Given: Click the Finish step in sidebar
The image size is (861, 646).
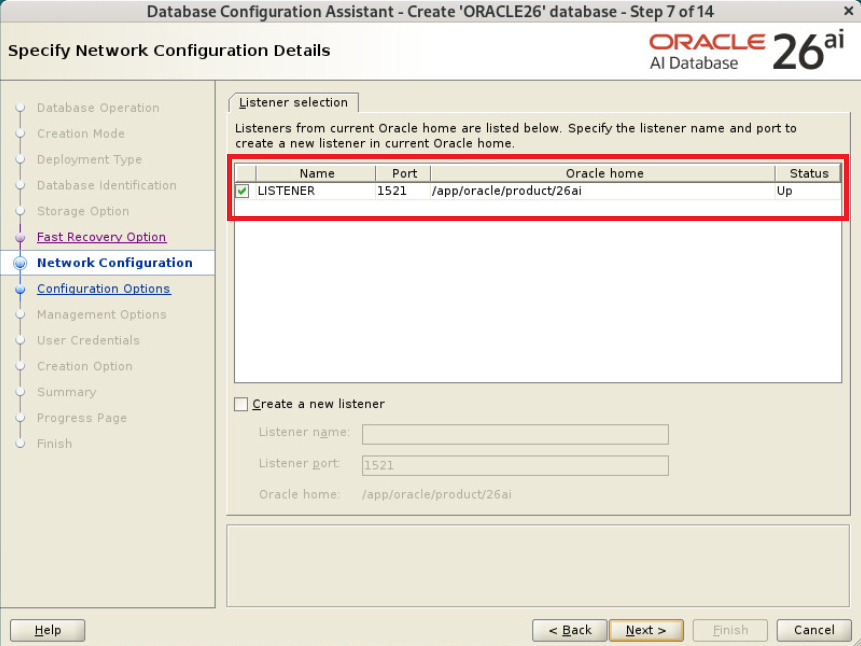Looking at the screenshot, I should click(54, 443).
